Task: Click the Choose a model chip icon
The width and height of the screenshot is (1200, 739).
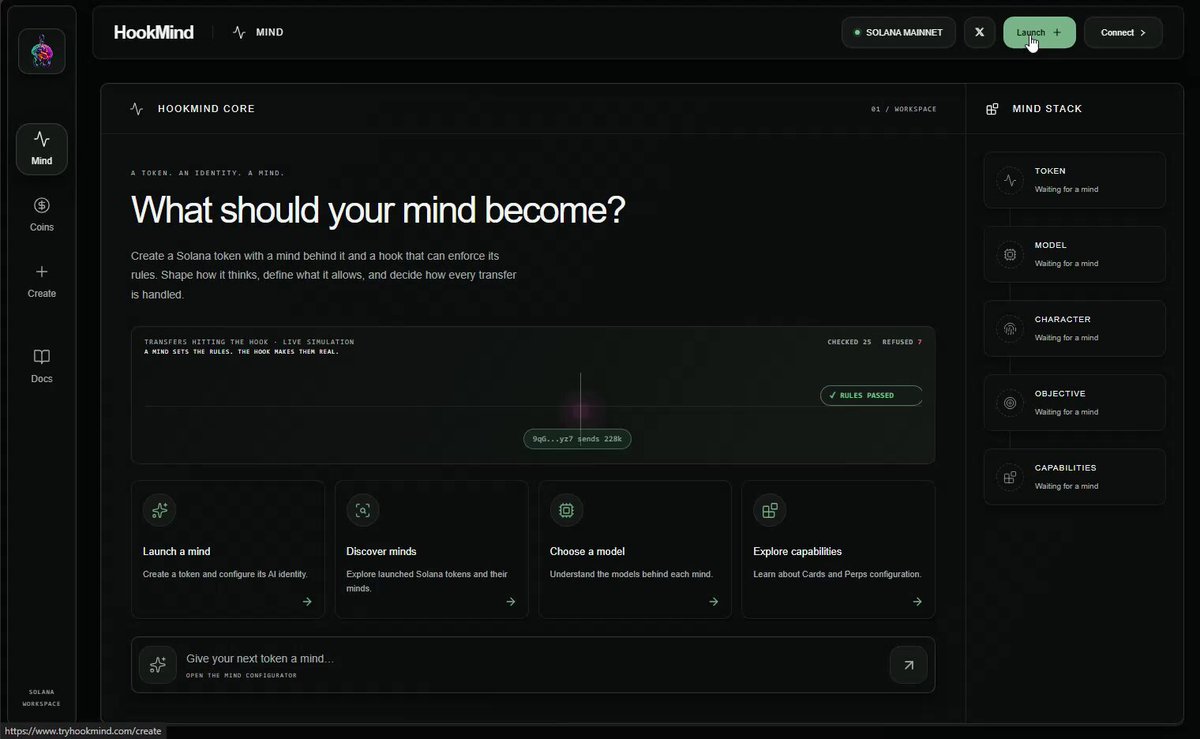Action: pyautogui.click(x=566, y=510)
